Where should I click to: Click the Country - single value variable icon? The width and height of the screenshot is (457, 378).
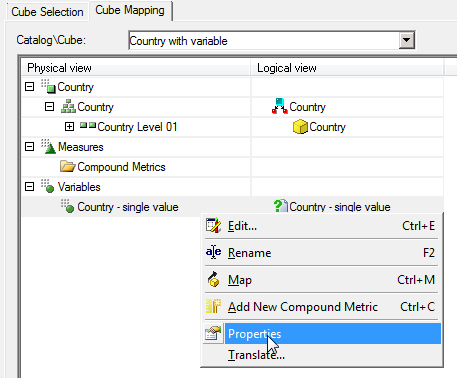[x=67, y=206]
